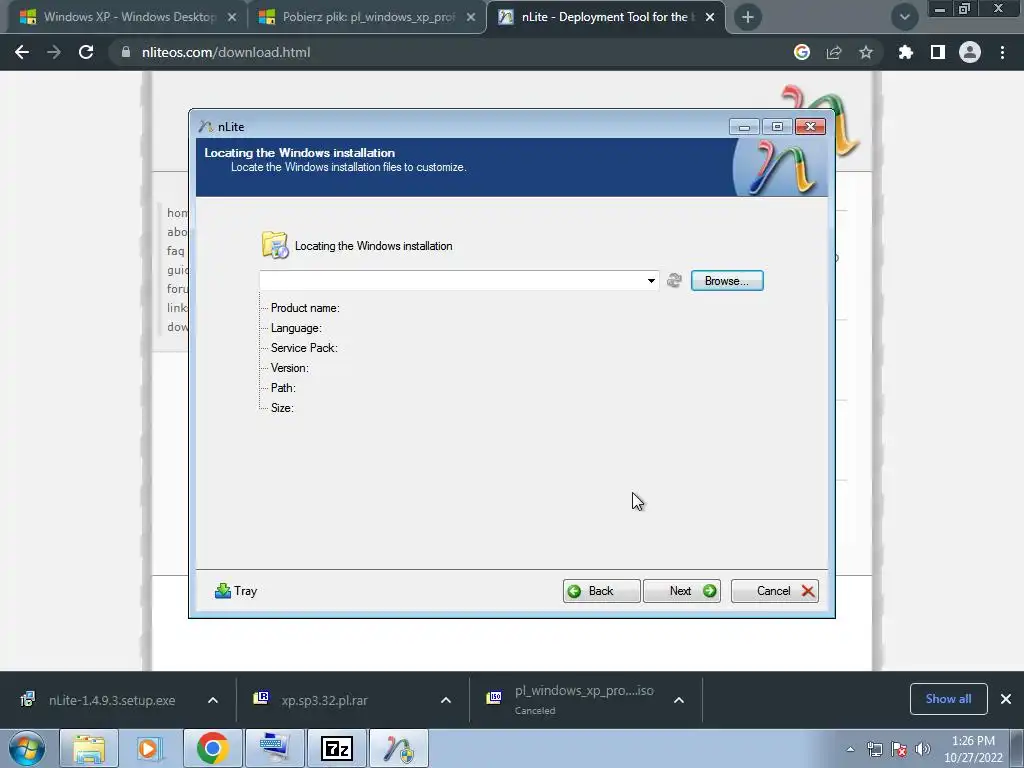Click the refresh icon beside the path dropdown
Screen dimensions: 1024x768
pyautogui.click(x=675, y=281)
